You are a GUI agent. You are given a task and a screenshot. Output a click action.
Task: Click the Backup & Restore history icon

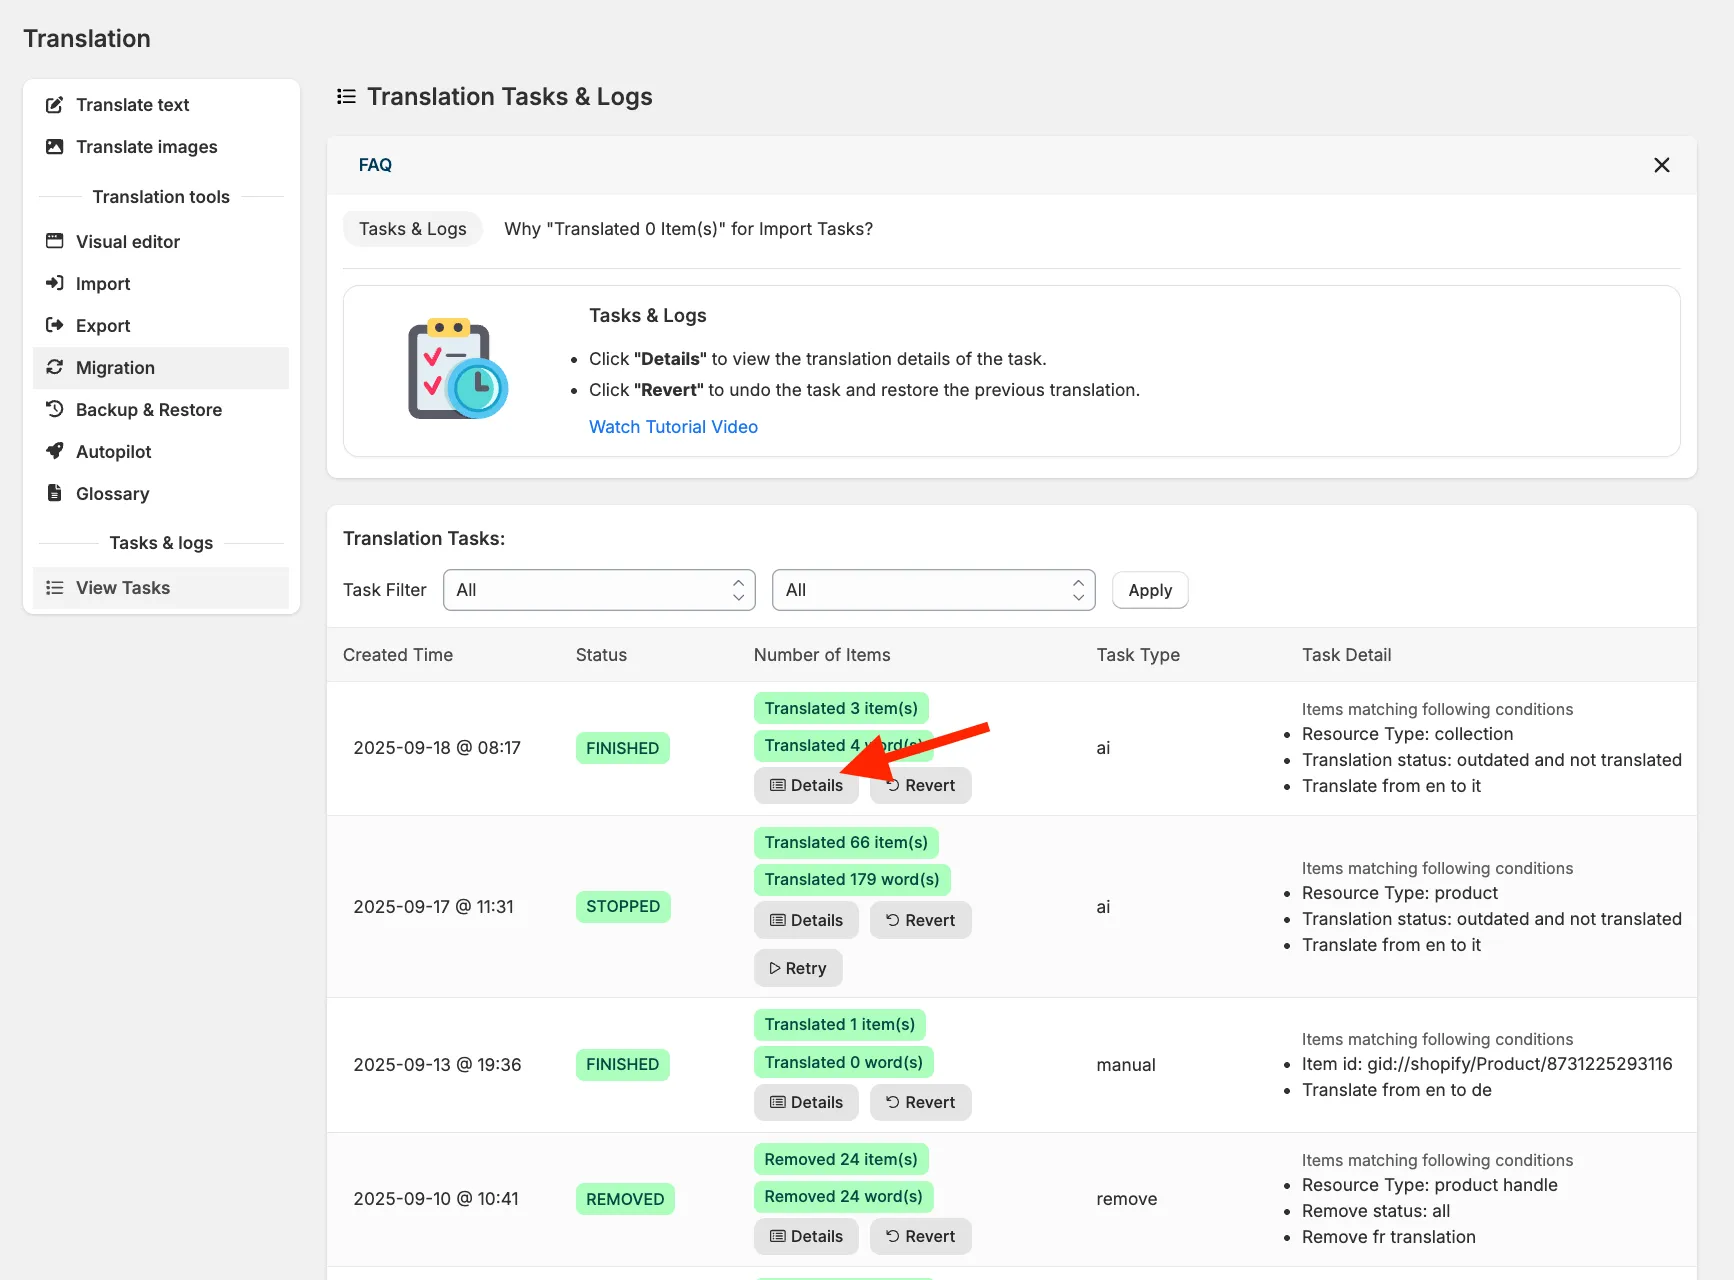(x=55, y=409)
